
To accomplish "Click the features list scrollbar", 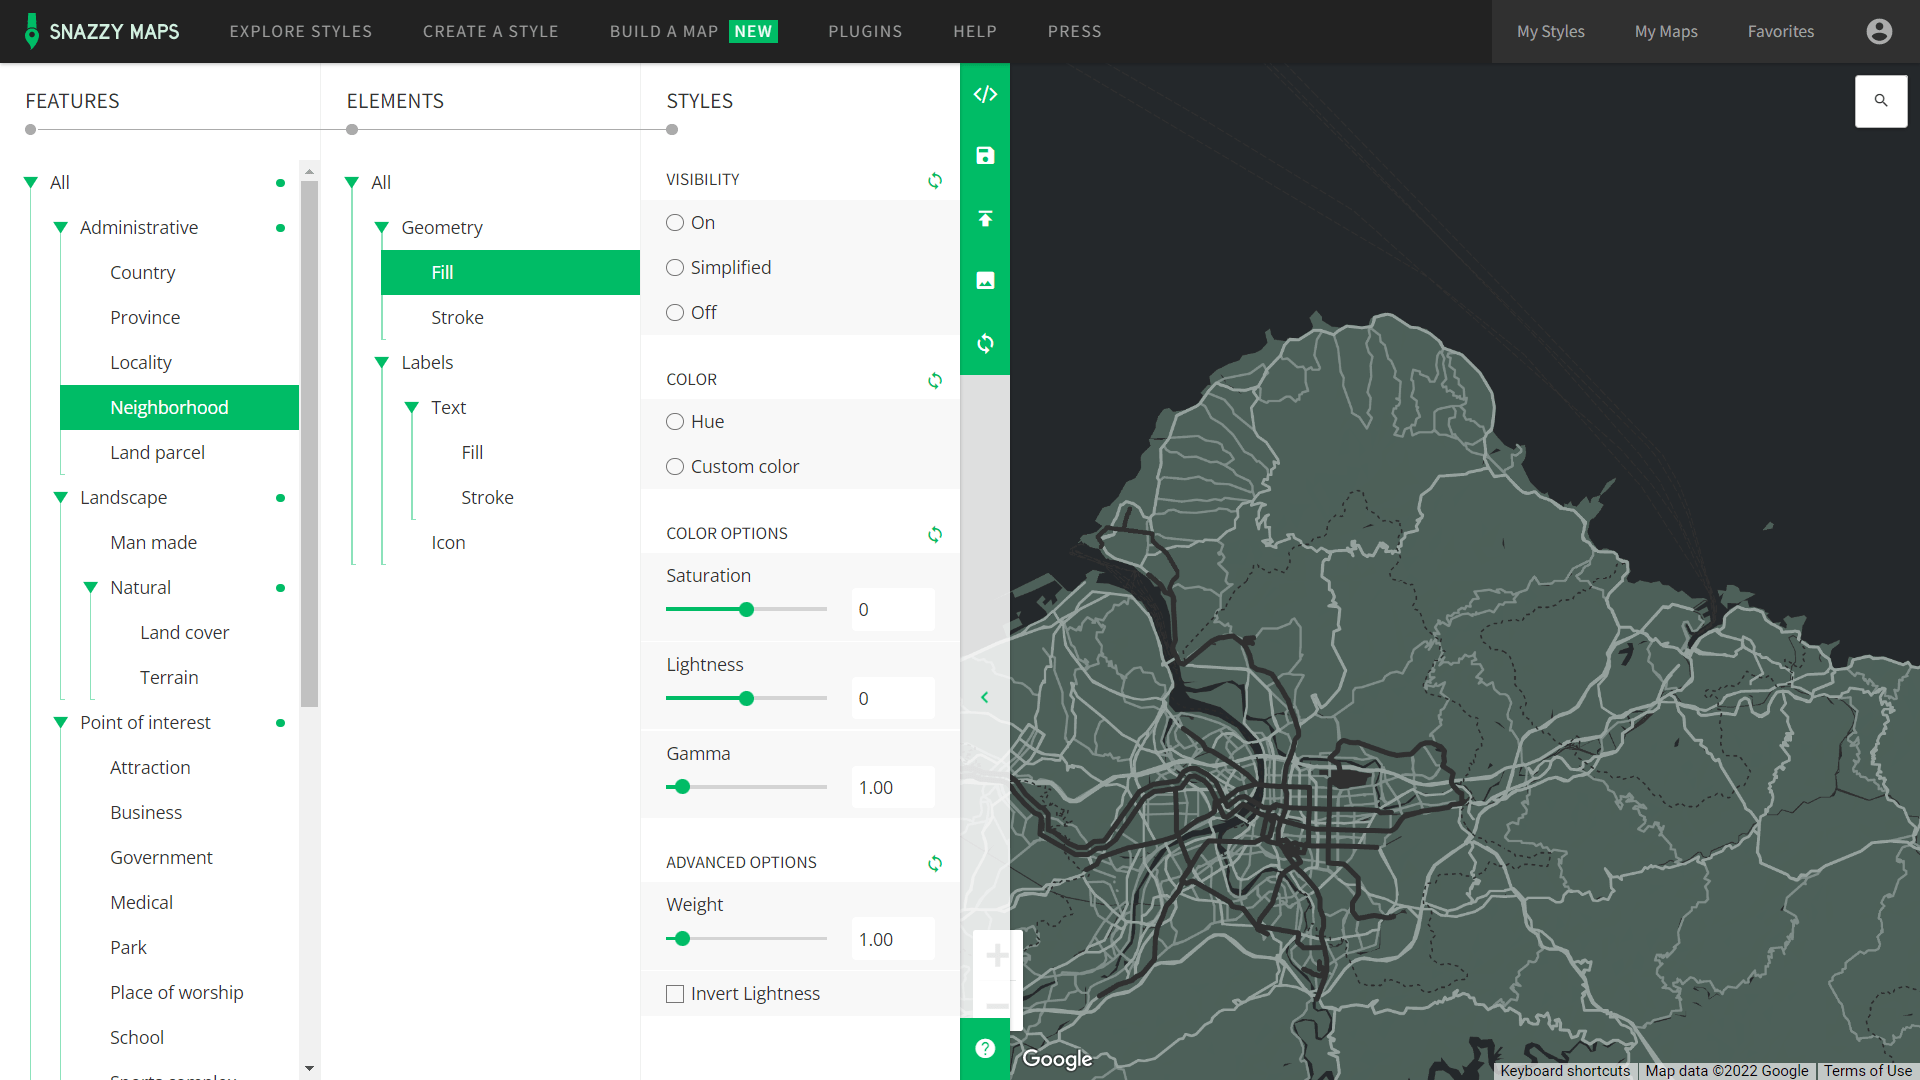I will pyautogui.click(x=309, y=443).
